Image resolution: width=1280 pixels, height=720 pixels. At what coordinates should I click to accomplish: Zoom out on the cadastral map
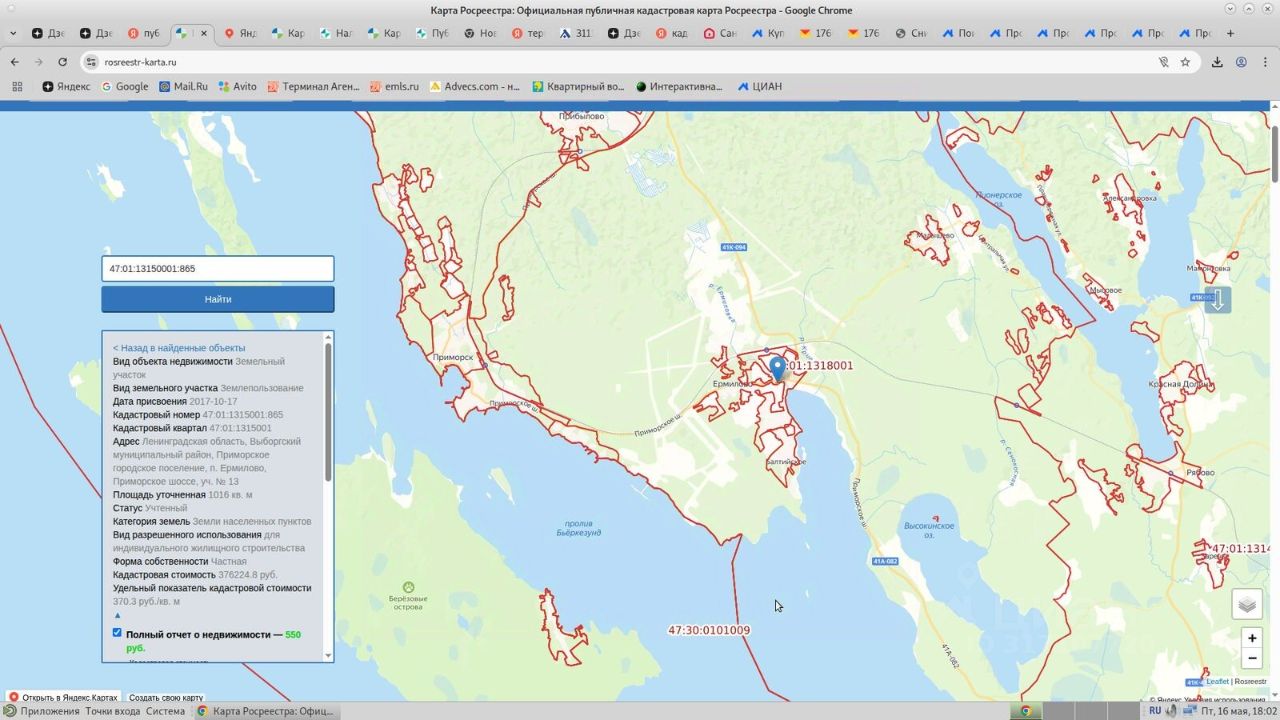click(1252, 658)
